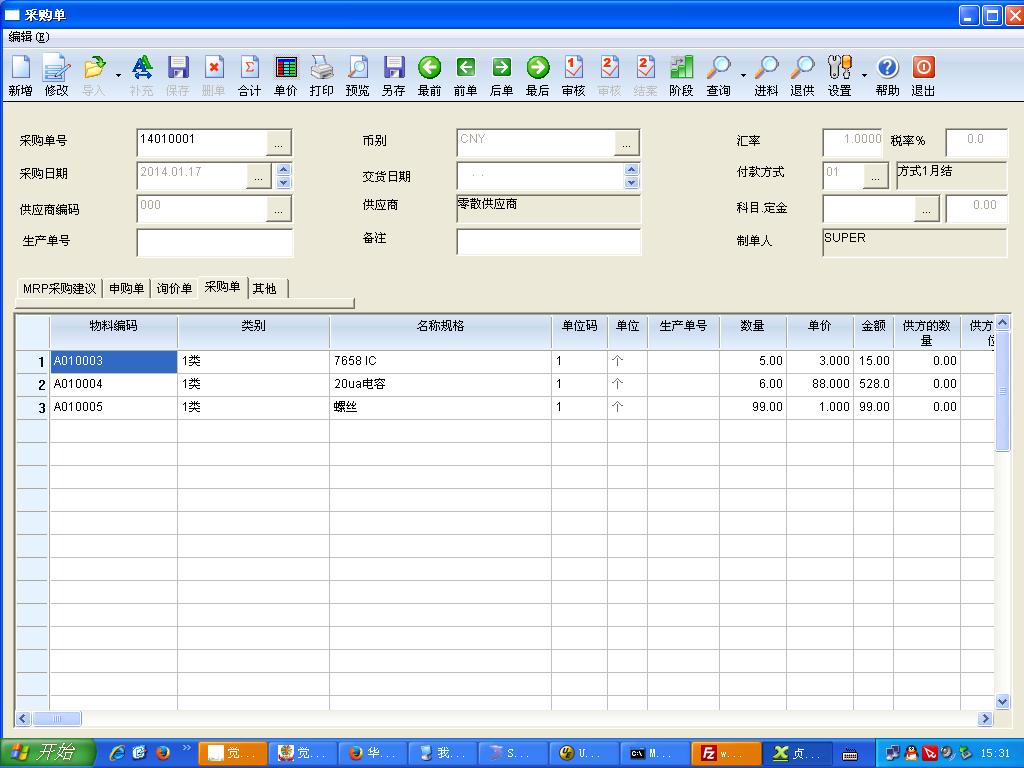Open lookup button beside 采购单号 field
This screenshot has height=768, width=1024.
(279, 143)
